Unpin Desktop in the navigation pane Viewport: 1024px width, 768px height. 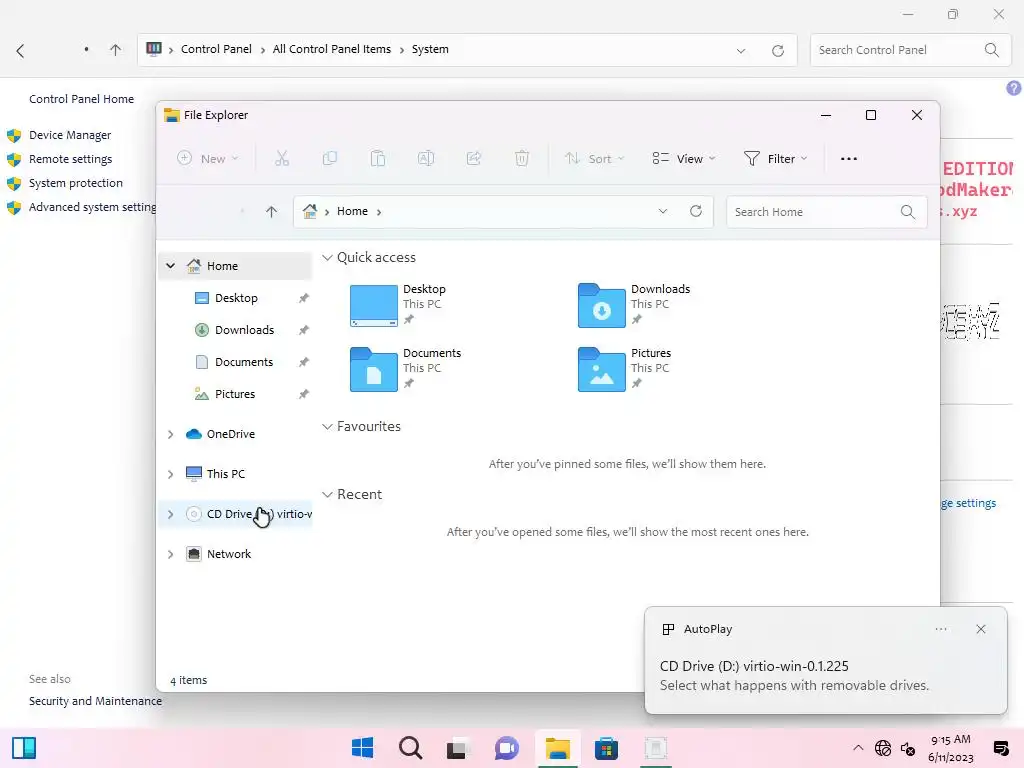tap(304, 298)
